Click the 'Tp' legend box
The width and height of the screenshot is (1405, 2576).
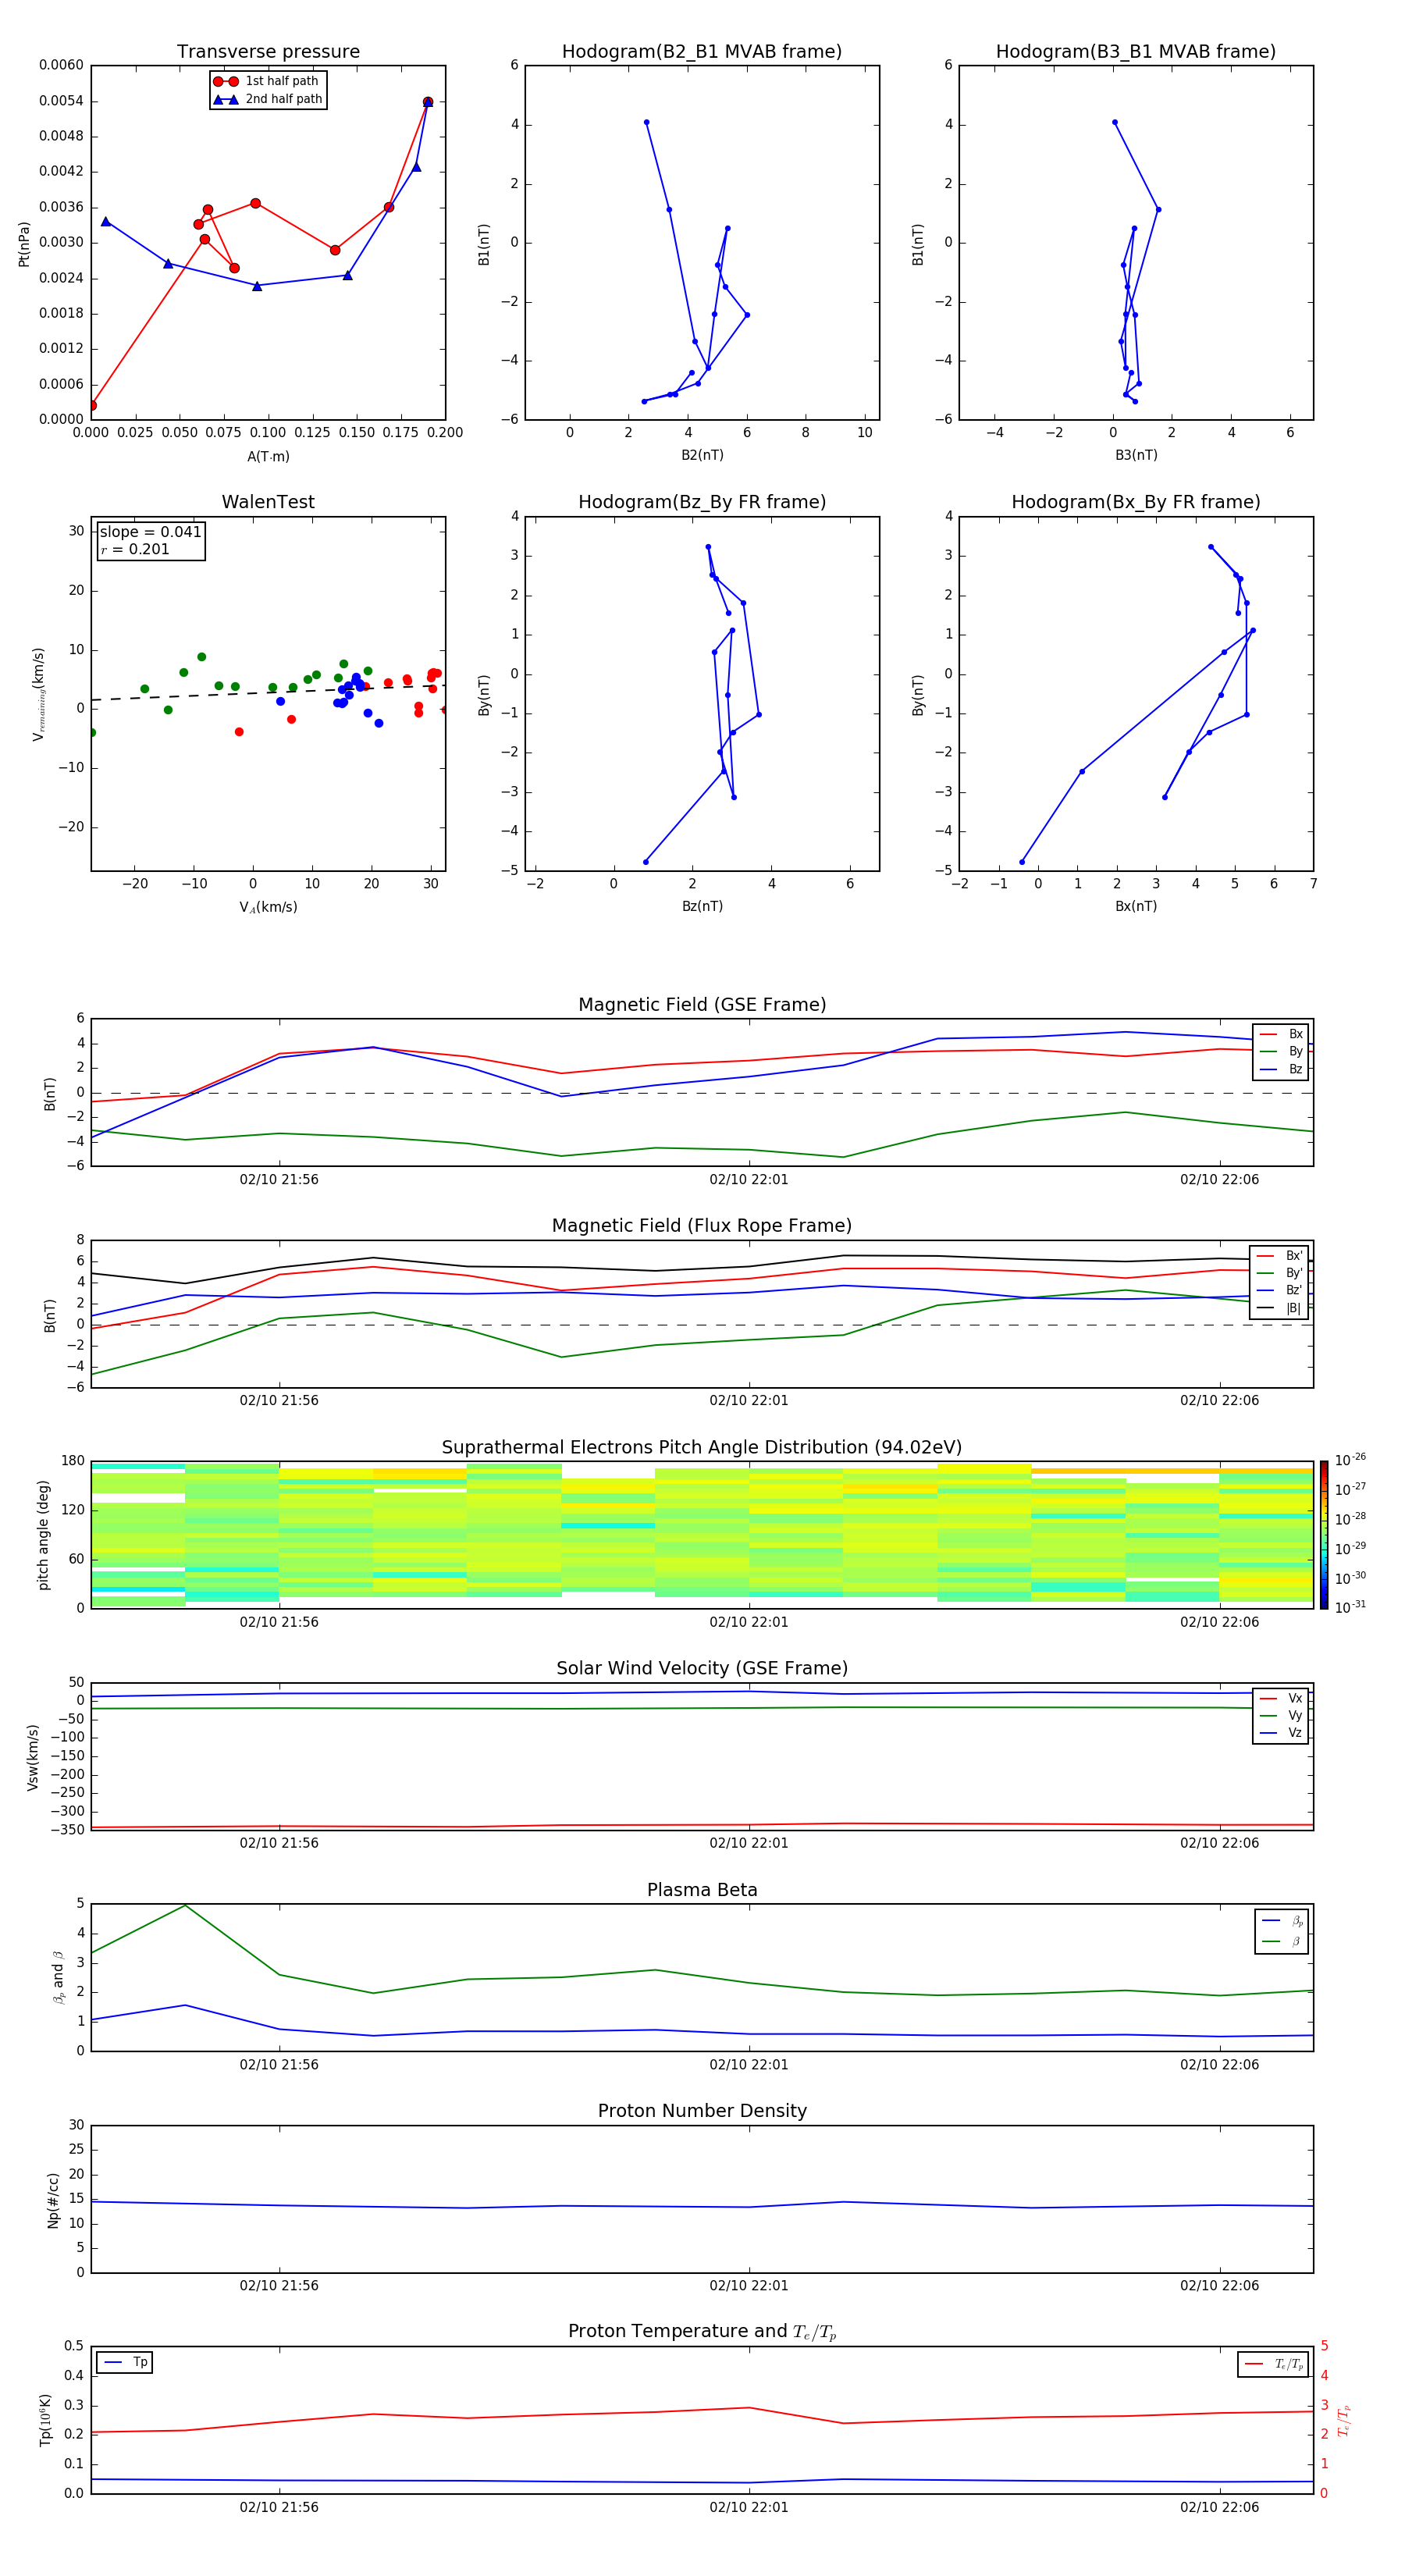(124, 2362)
